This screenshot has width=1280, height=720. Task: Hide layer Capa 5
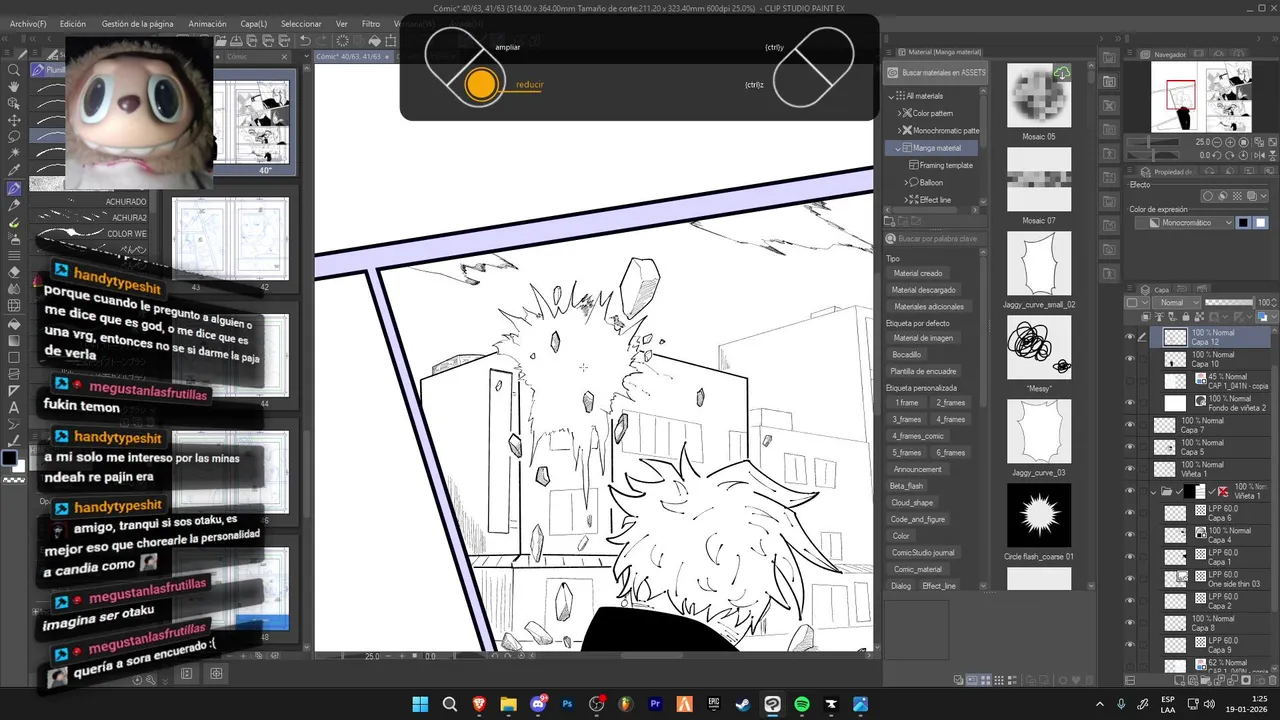click(1130, 447)
